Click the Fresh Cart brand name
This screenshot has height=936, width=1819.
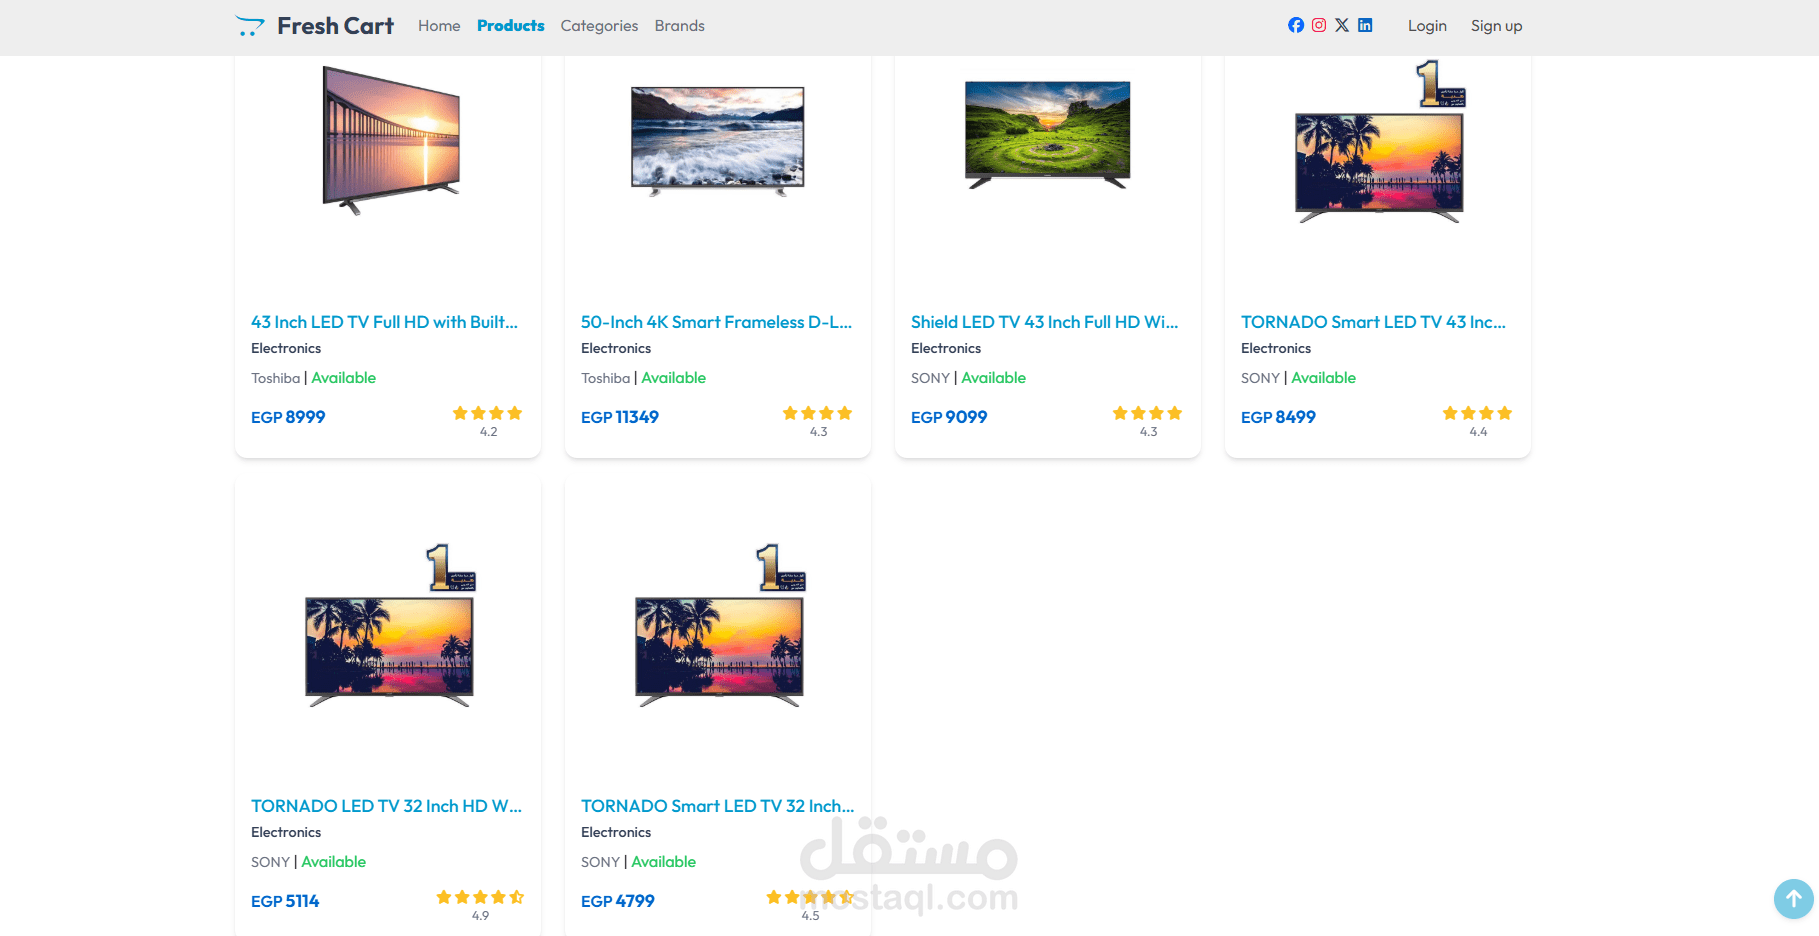click(335, 26)
